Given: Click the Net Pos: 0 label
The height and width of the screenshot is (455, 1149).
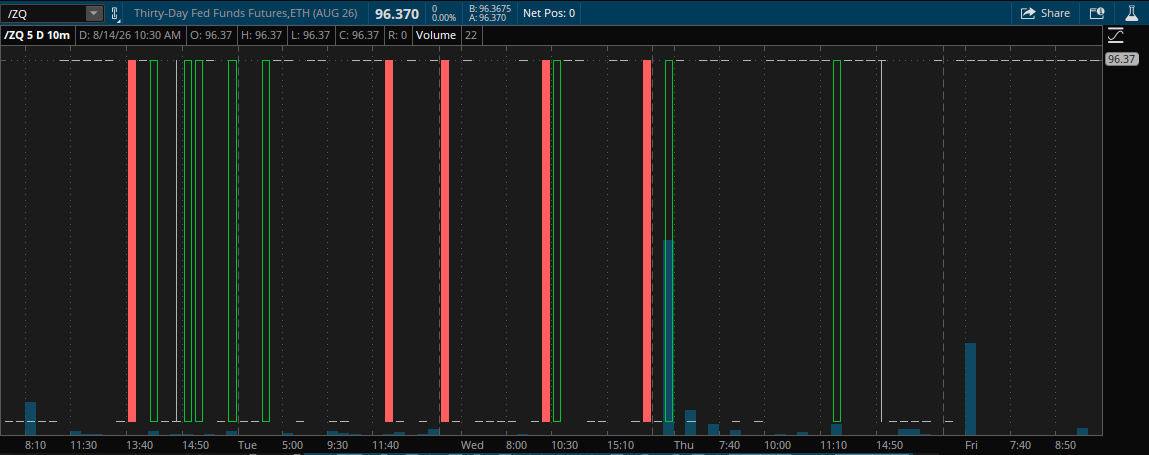Looking at the screenshot, I should click(x=549, y=13).
